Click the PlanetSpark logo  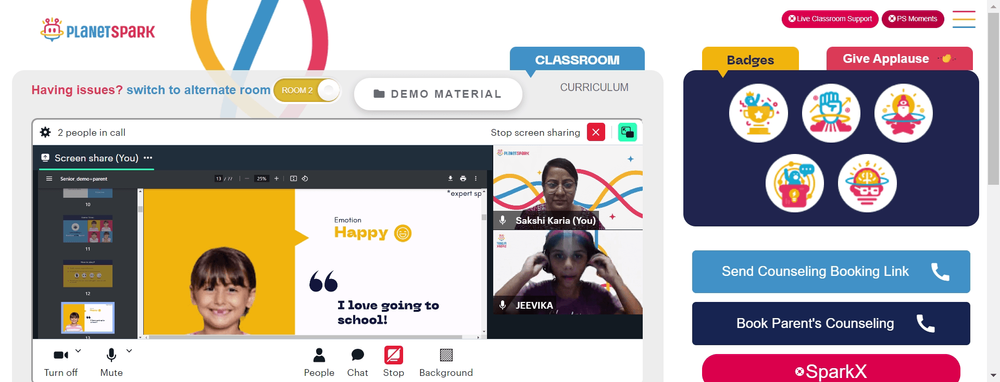[x=98, y=30]
